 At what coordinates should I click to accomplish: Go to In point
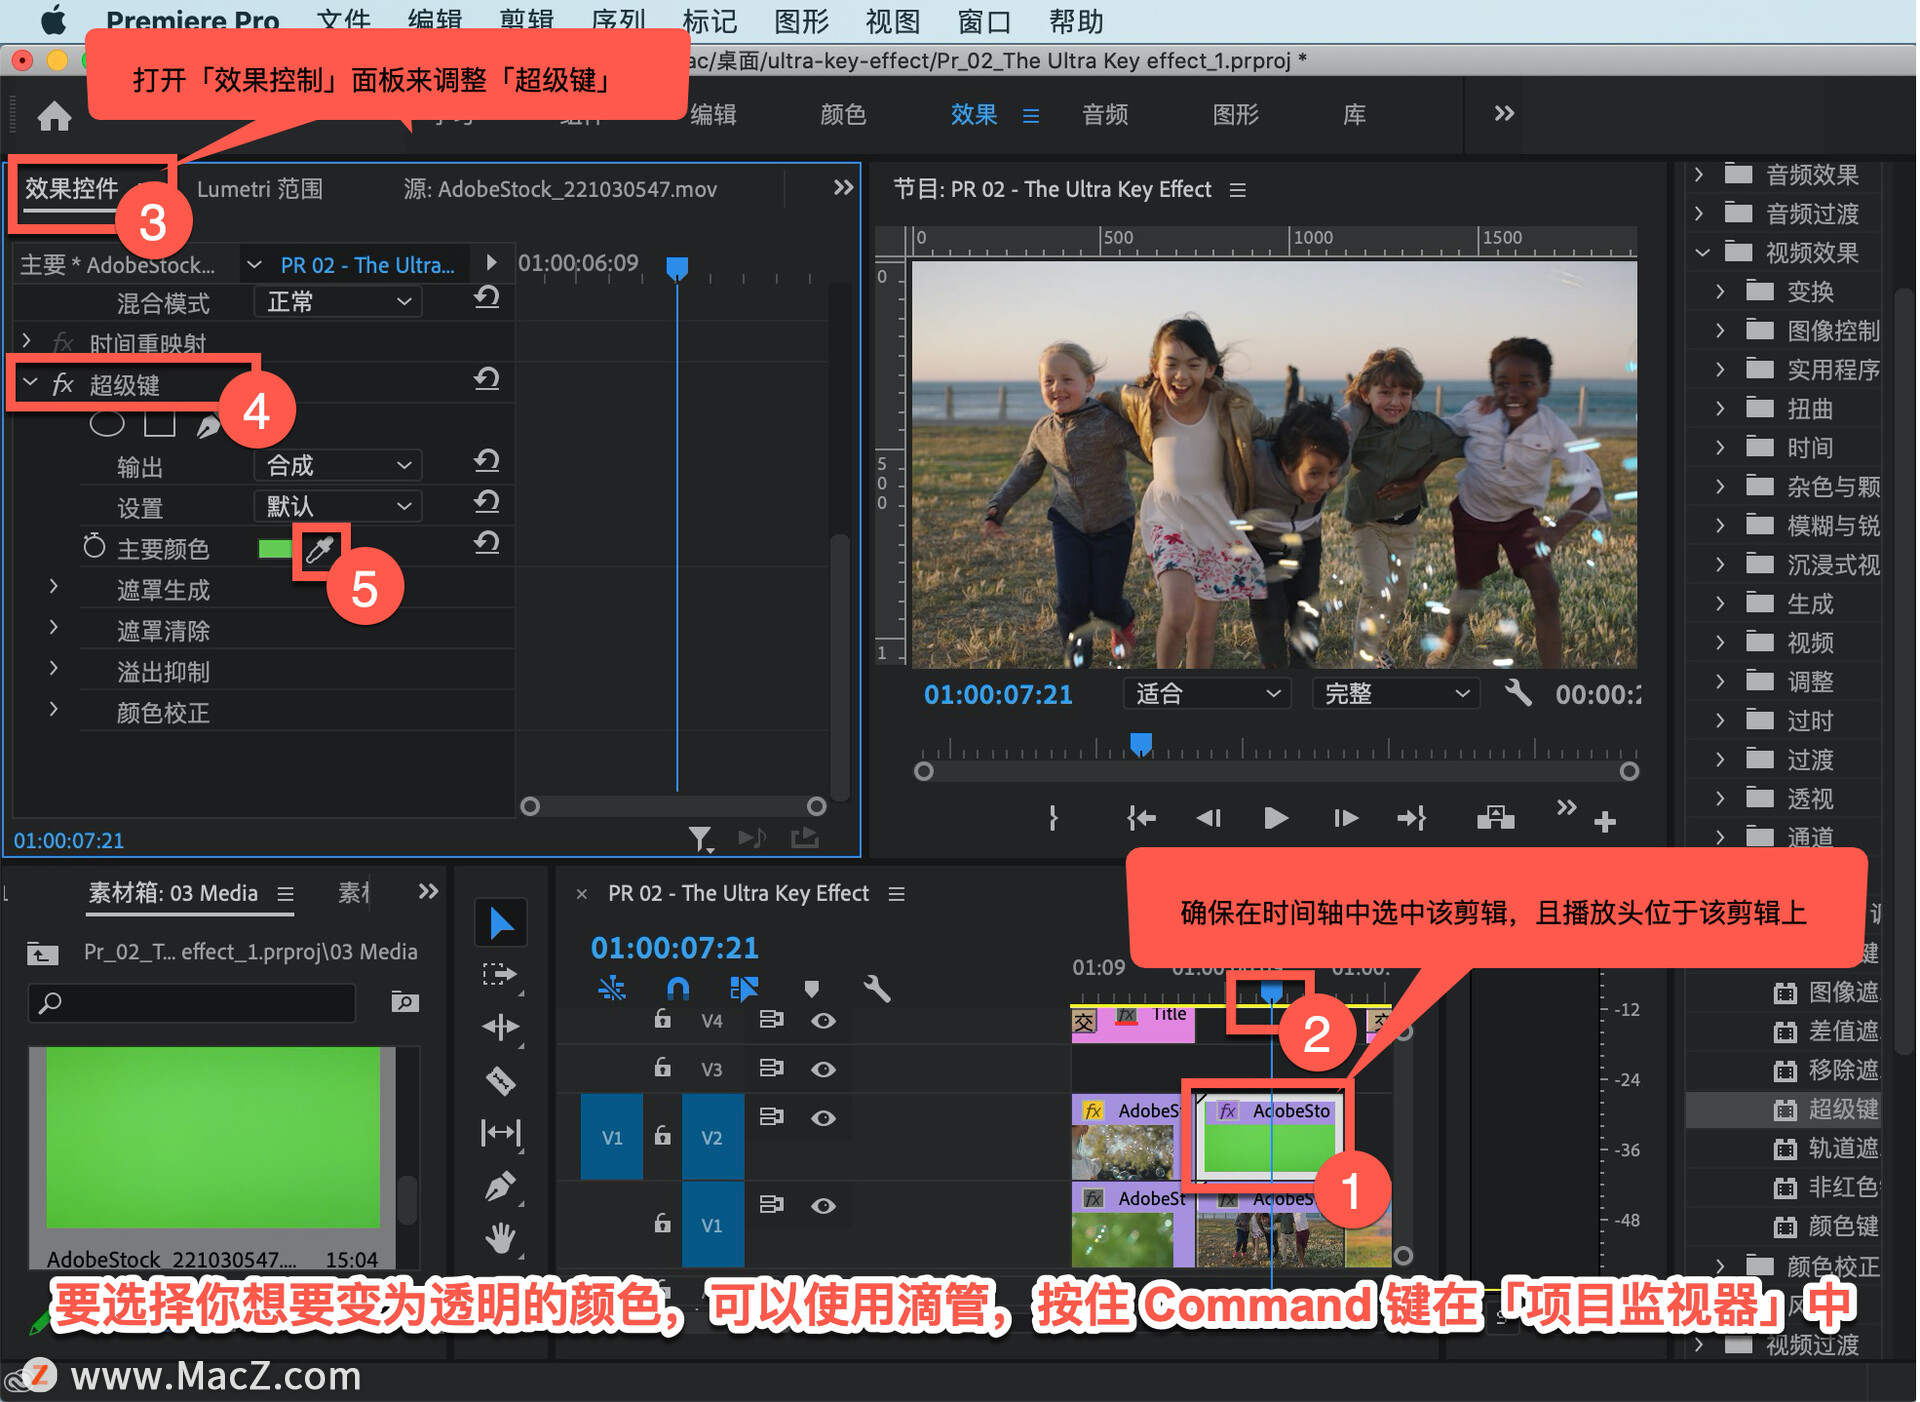1141,819
